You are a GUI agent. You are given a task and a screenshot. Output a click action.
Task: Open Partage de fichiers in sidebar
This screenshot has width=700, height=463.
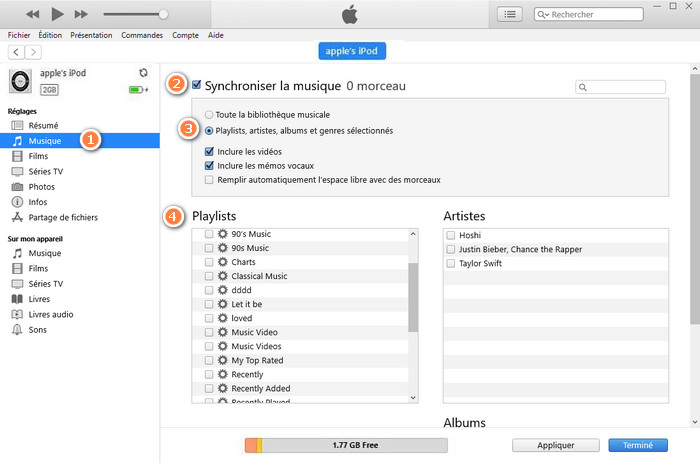coord(63,217)
